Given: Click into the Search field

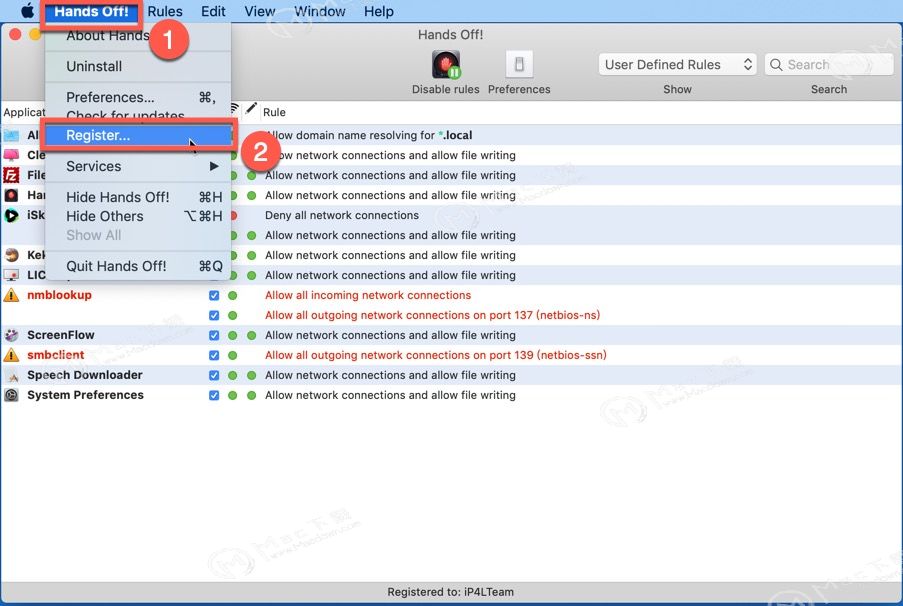Looking at the screenshot, I should point(829,65).
